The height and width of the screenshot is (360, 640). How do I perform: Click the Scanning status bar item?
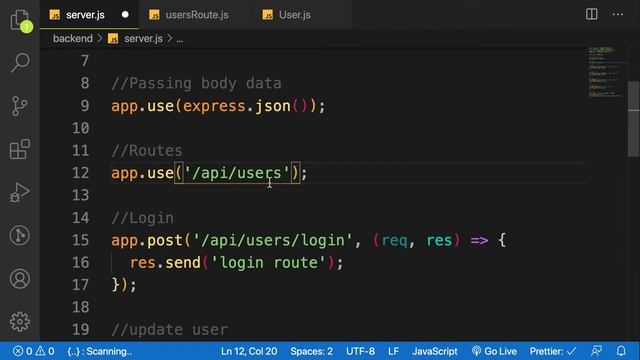click(x=100, y=351)
